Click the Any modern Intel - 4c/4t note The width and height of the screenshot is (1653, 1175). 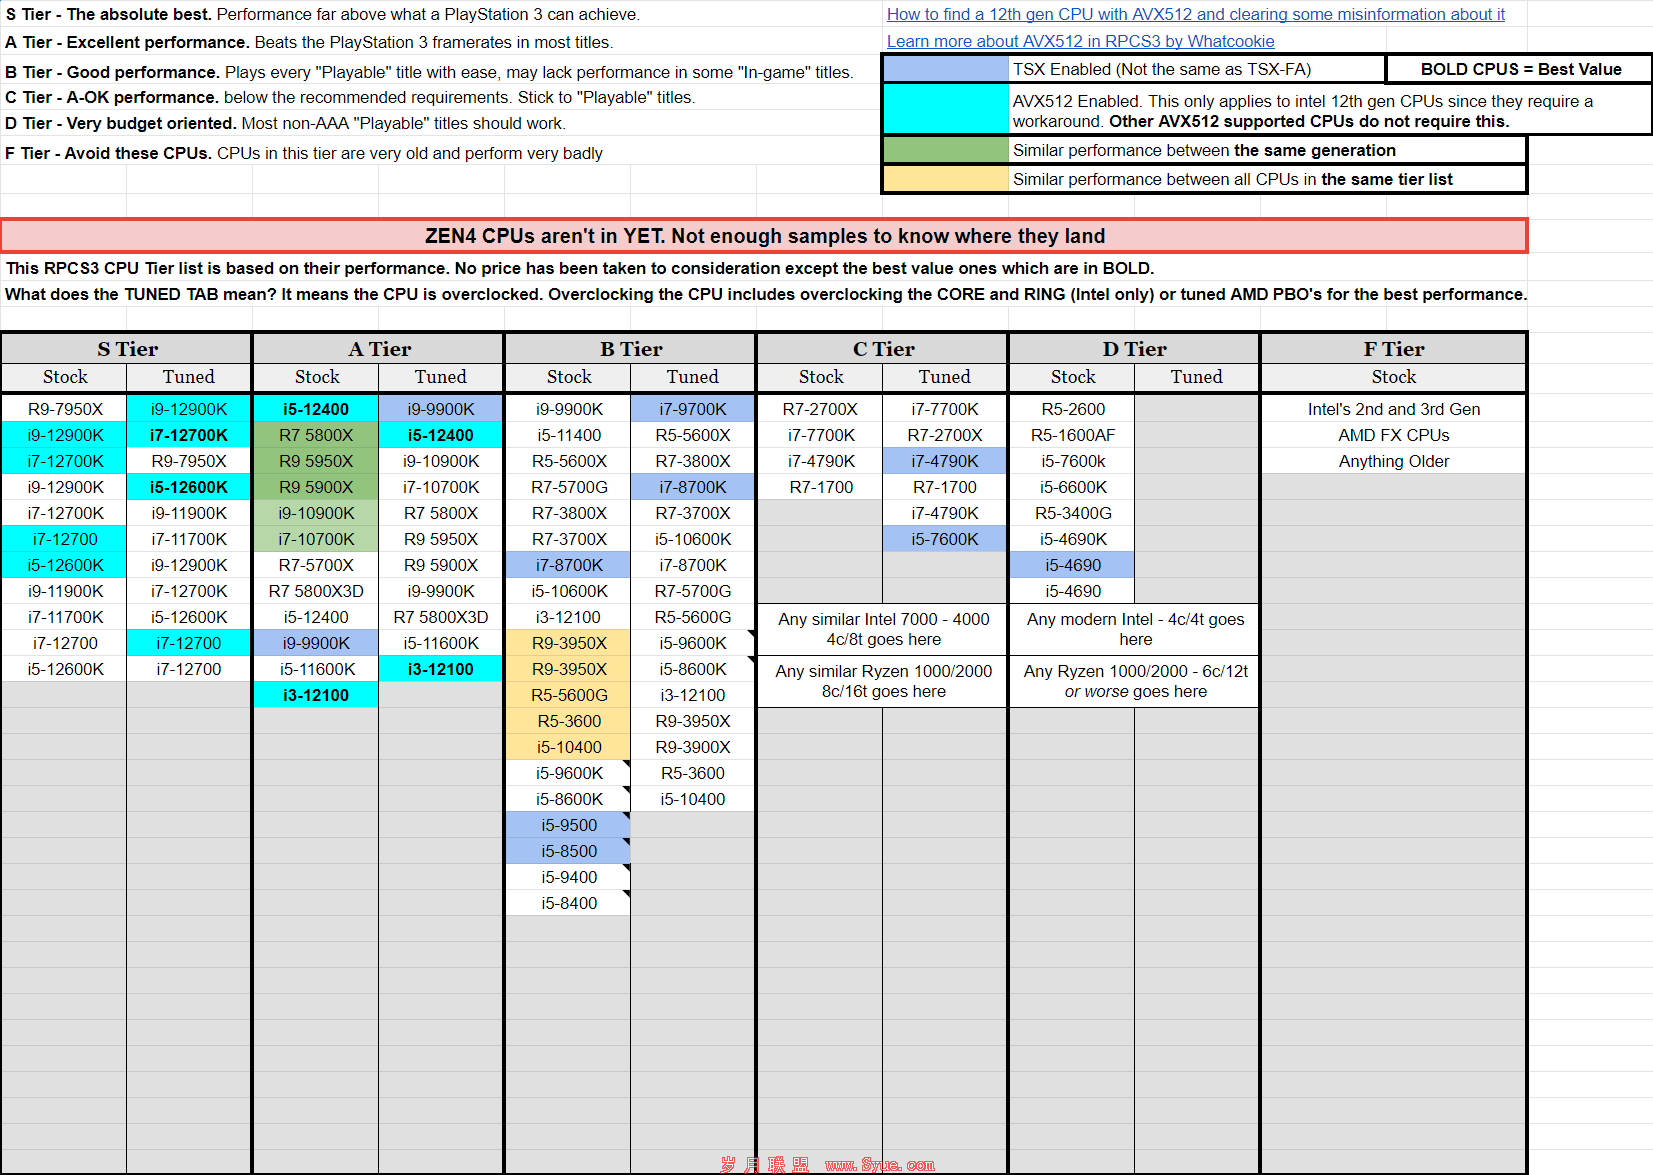(1135, 629)
